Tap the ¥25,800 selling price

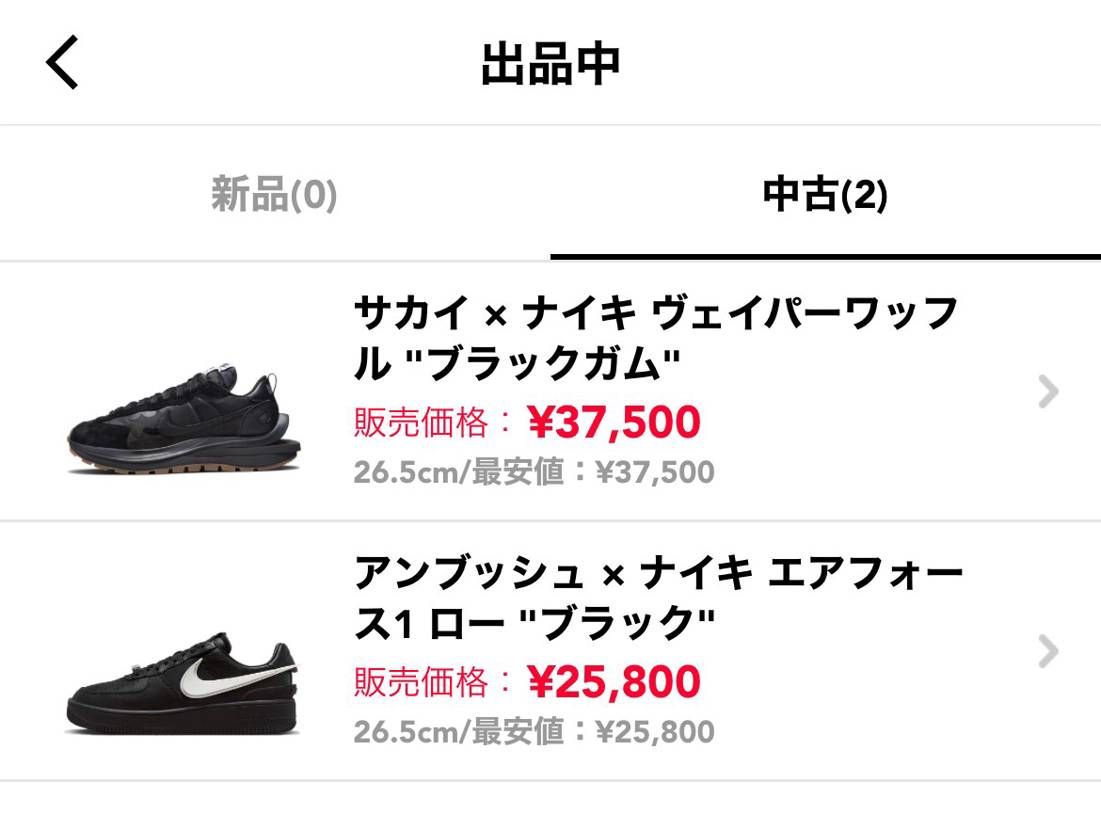[x=614, y=682]
